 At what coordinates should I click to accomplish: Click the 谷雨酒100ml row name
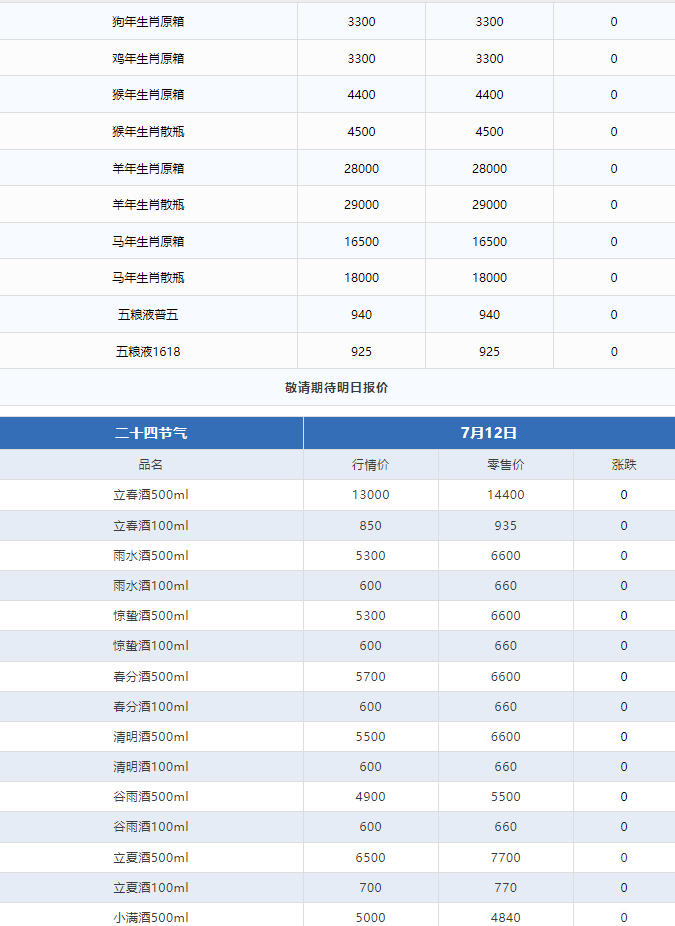coord(151,827)
